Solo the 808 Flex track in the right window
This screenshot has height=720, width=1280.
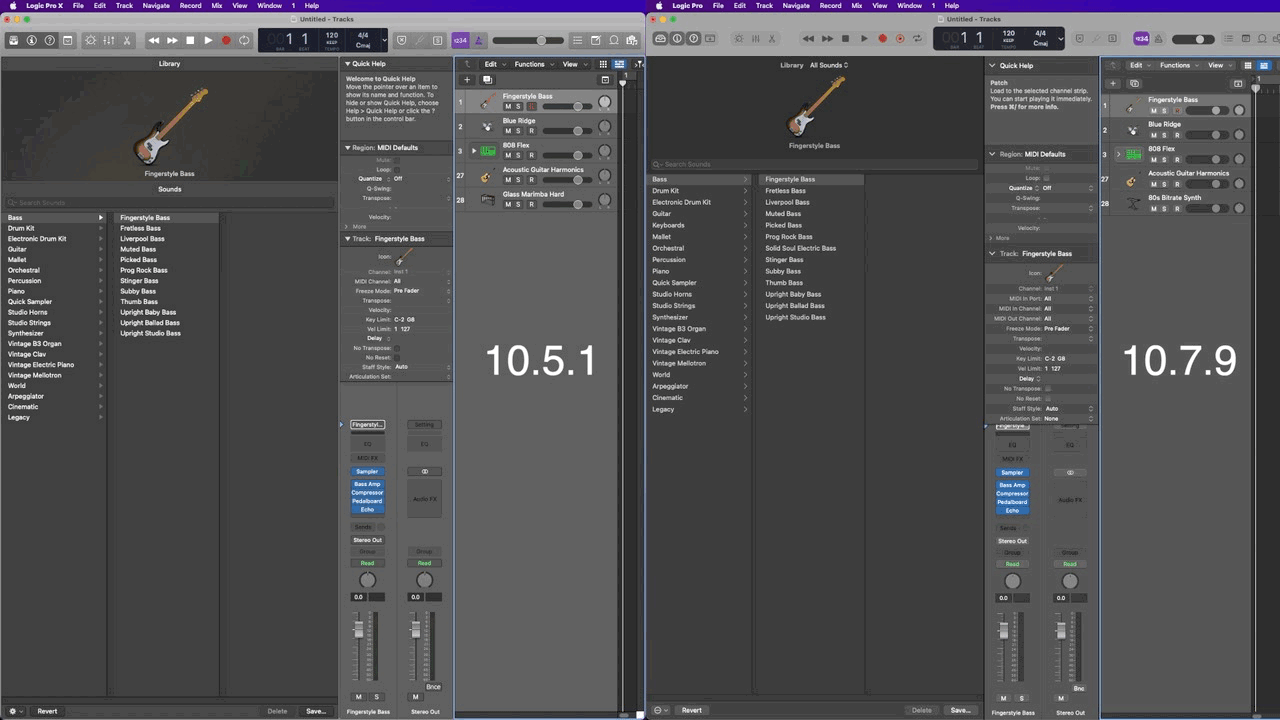pos(1164,159)
